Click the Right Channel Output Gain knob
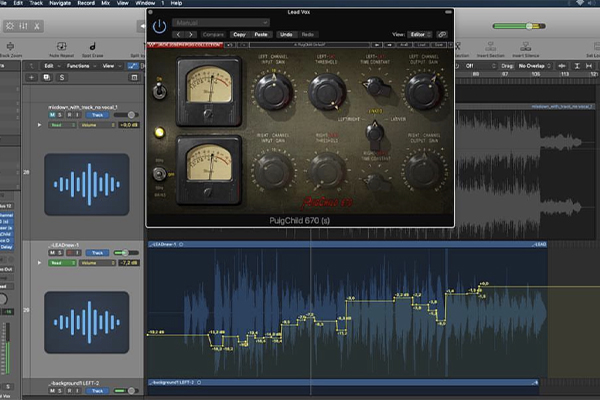Viewport: 600px width, 400px height. (x=424, y=171)
